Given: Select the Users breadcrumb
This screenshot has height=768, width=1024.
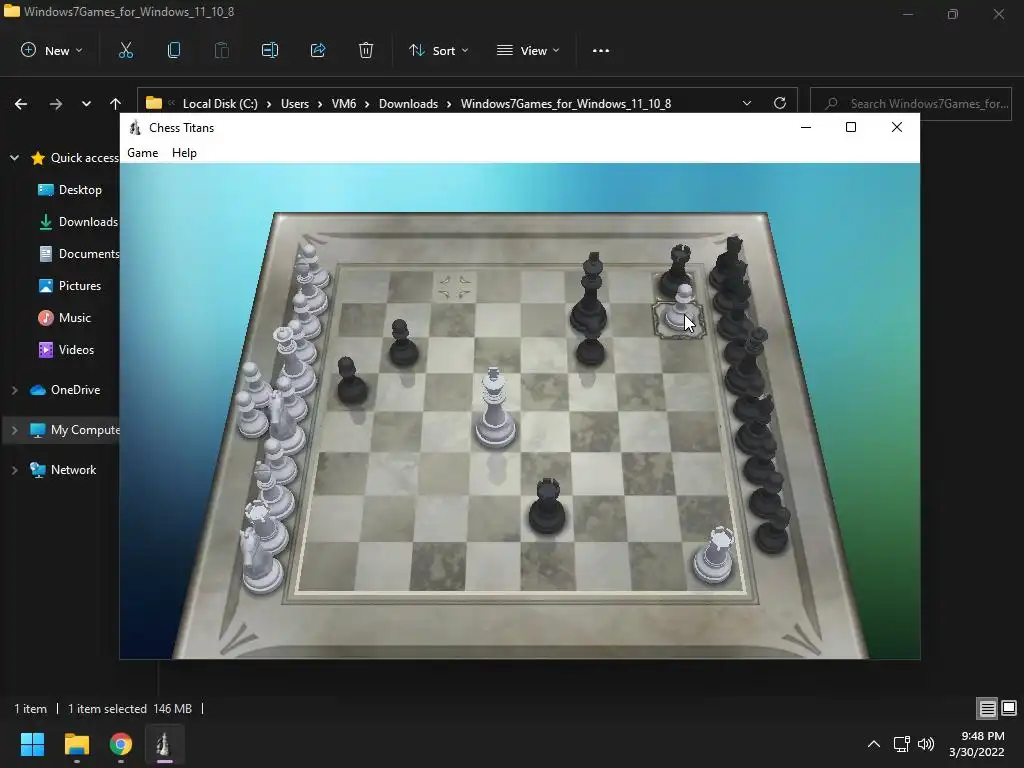Looking at the screenshot, I should pyautogui.click(x=295, y=104).
